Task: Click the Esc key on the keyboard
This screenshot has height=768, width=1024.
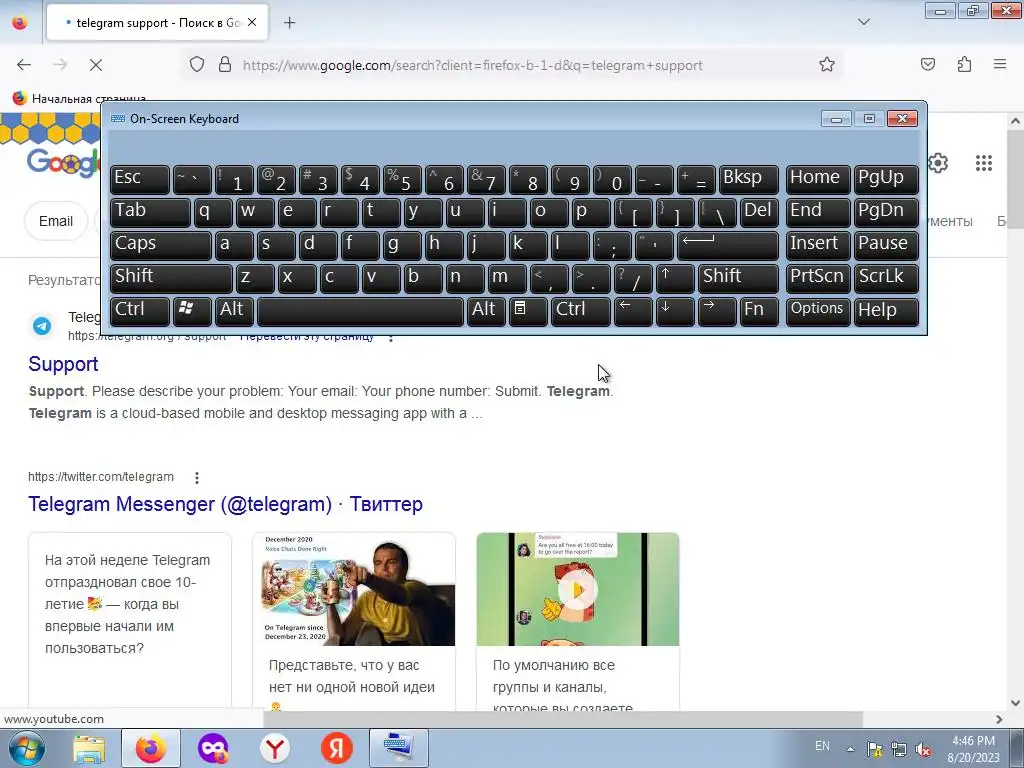Action: point(140,179)
